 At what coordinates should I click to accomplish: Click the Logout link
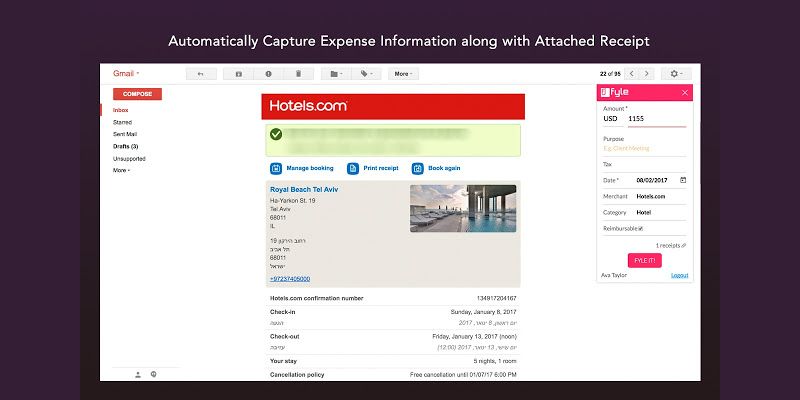pos(680,276)
